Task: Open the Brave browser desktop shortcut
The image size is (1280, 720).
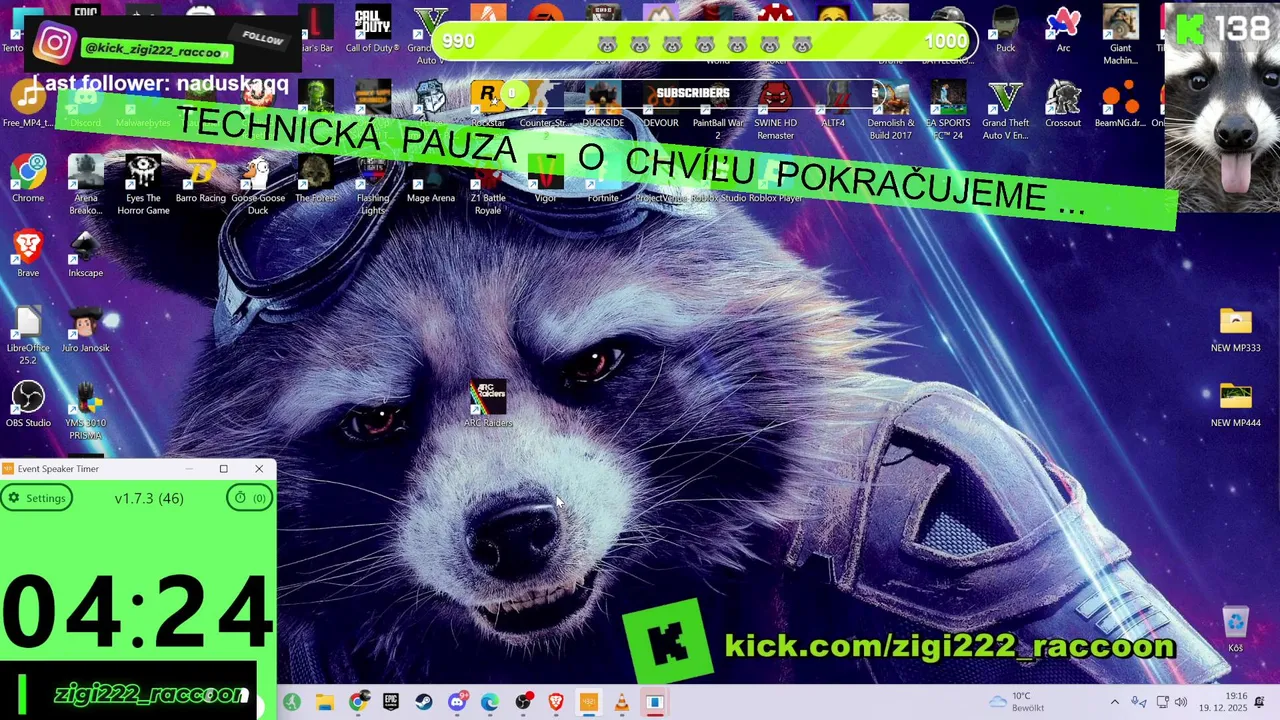Action: click(28, 253)
